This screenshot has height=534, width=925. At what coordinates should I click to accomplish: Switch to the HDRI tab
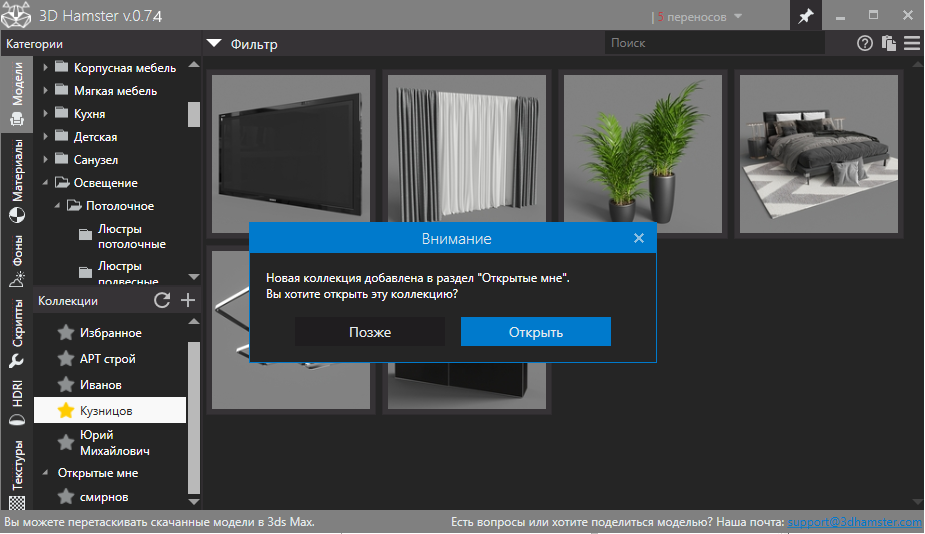17,403
